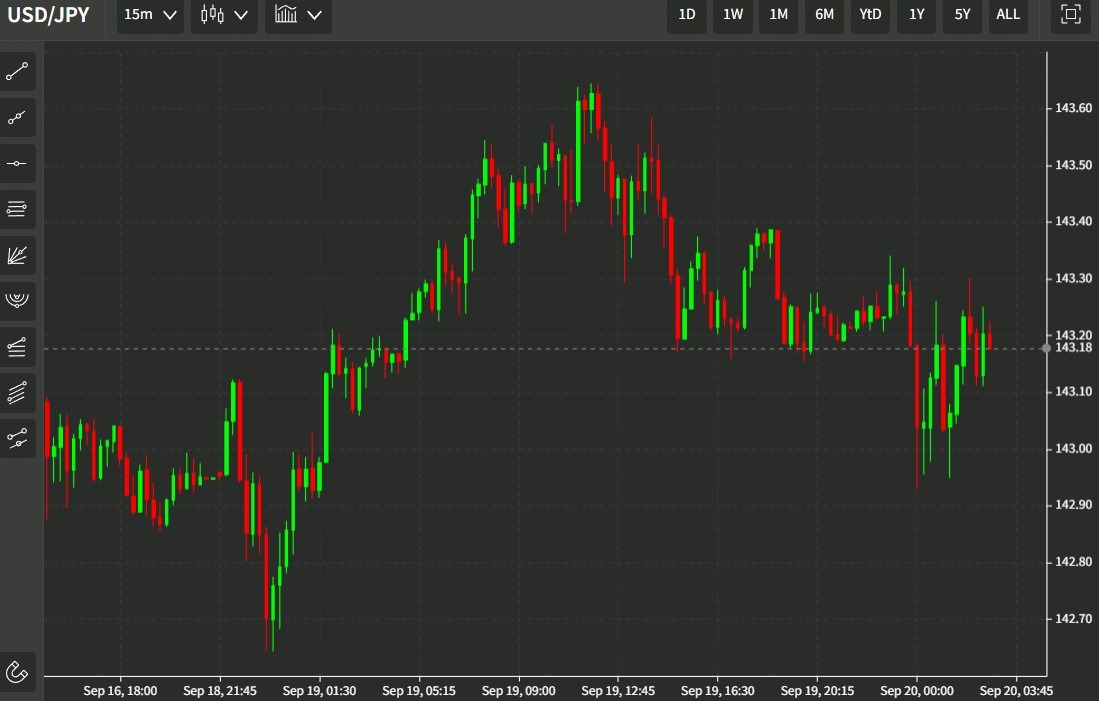
Task: Click the 142.70 price axis label
Action: (1074, 619)
